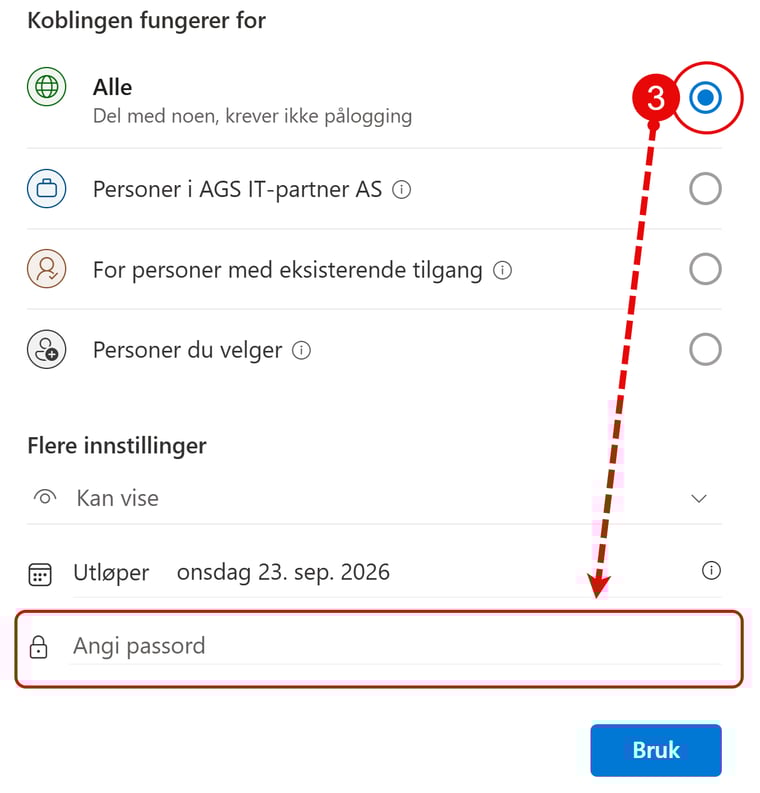Viewport: 760px width, 793px height.
Task: Click the globe icon beside Alle
Action: pos(46,87)
